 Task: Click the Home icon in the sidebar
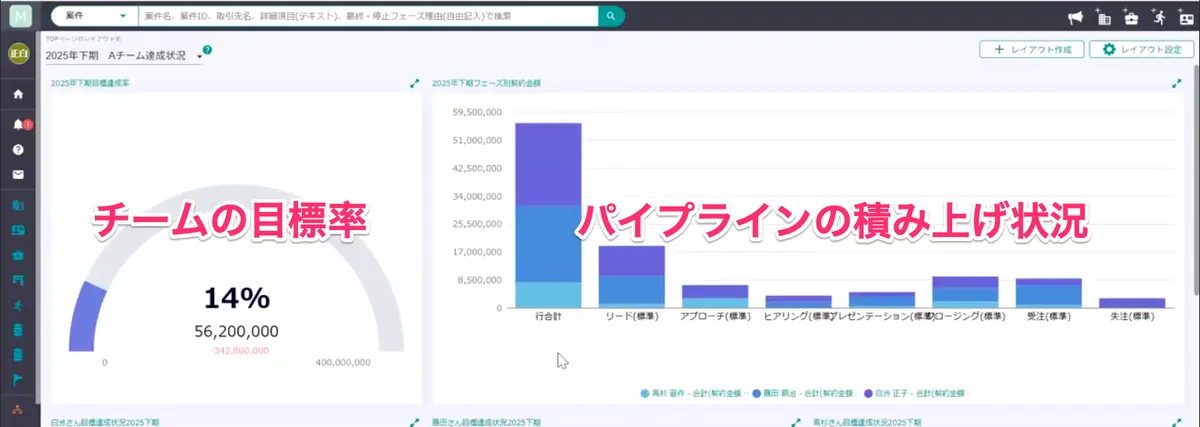pos(18,94)
